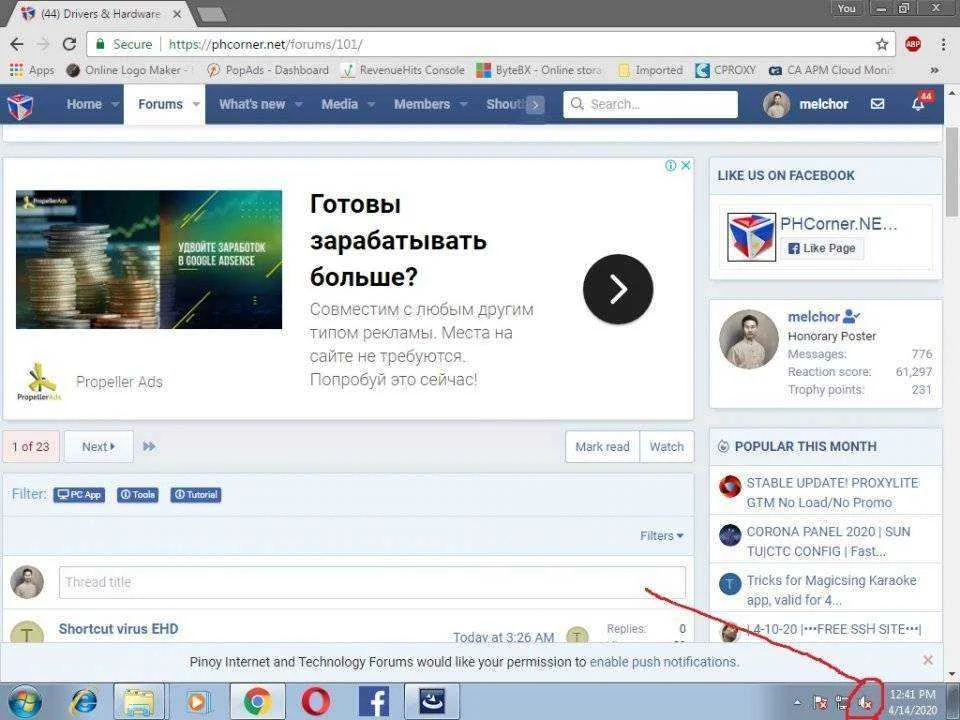
Task: Open the Members nav item
Action: click(422, 104)
